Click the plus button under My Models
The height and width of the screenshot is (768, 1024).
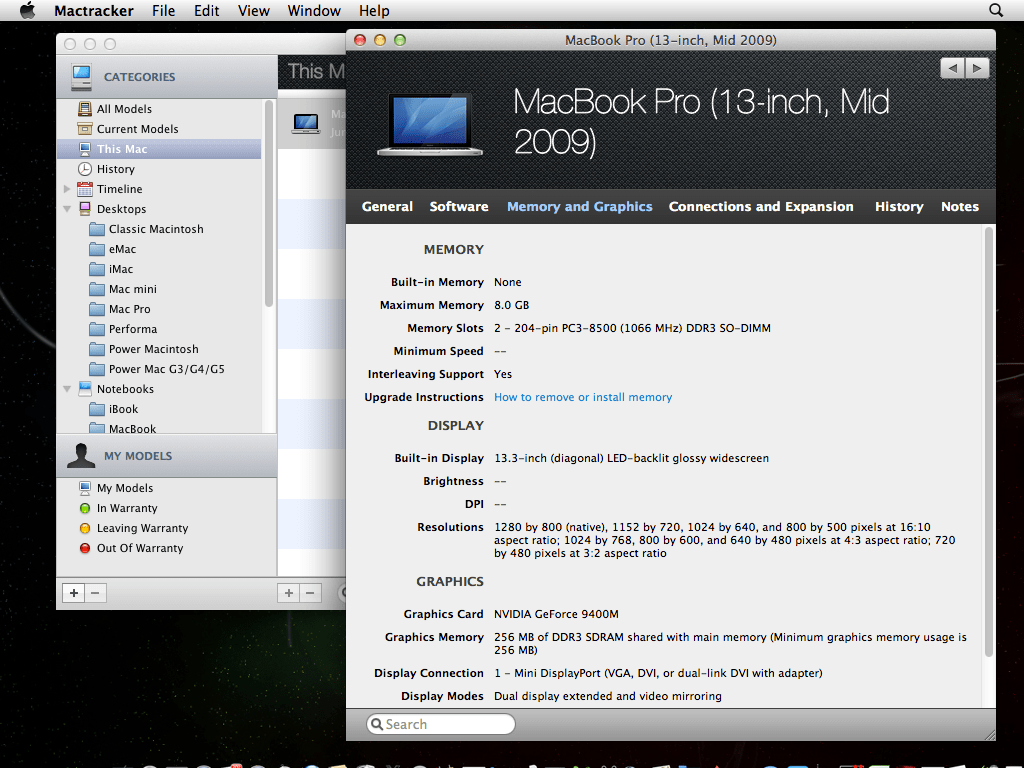[74, 593]
